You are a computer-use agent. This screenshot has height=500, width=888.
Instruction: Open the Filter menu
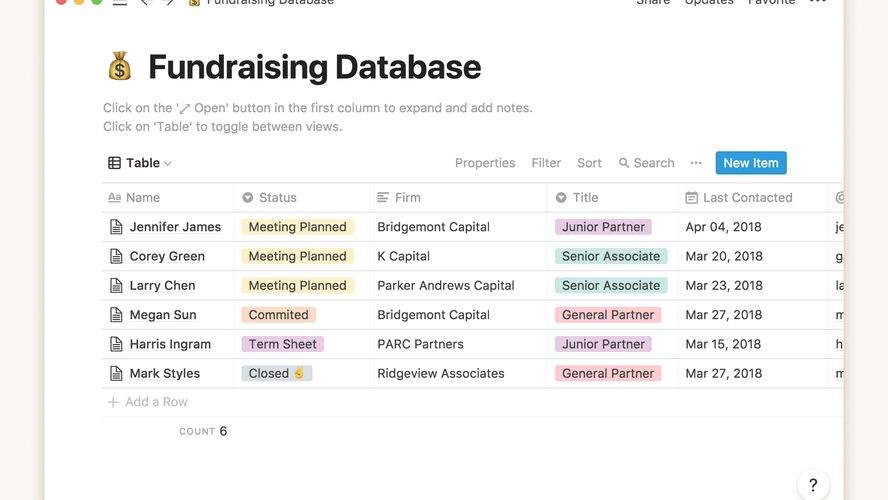click(x=546, y=163)
